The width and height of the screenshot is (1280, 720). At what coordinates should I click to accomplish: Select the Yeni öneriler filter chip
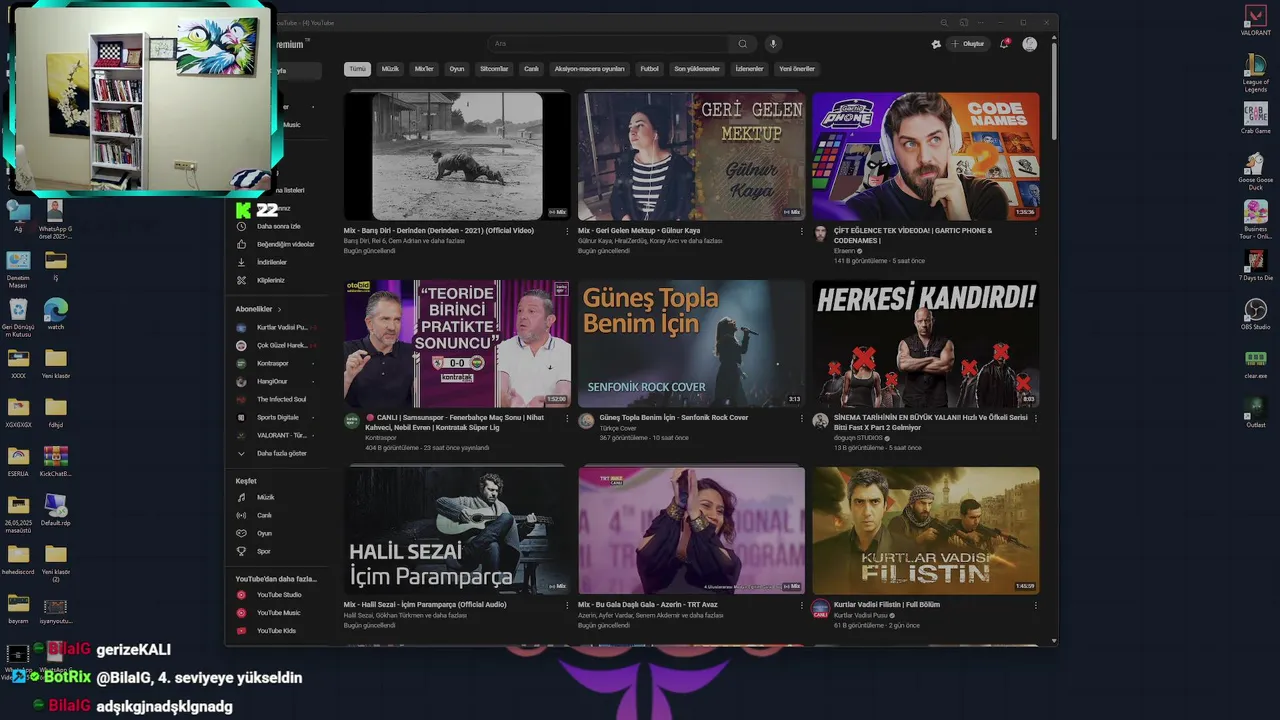[x=797, y=69]
